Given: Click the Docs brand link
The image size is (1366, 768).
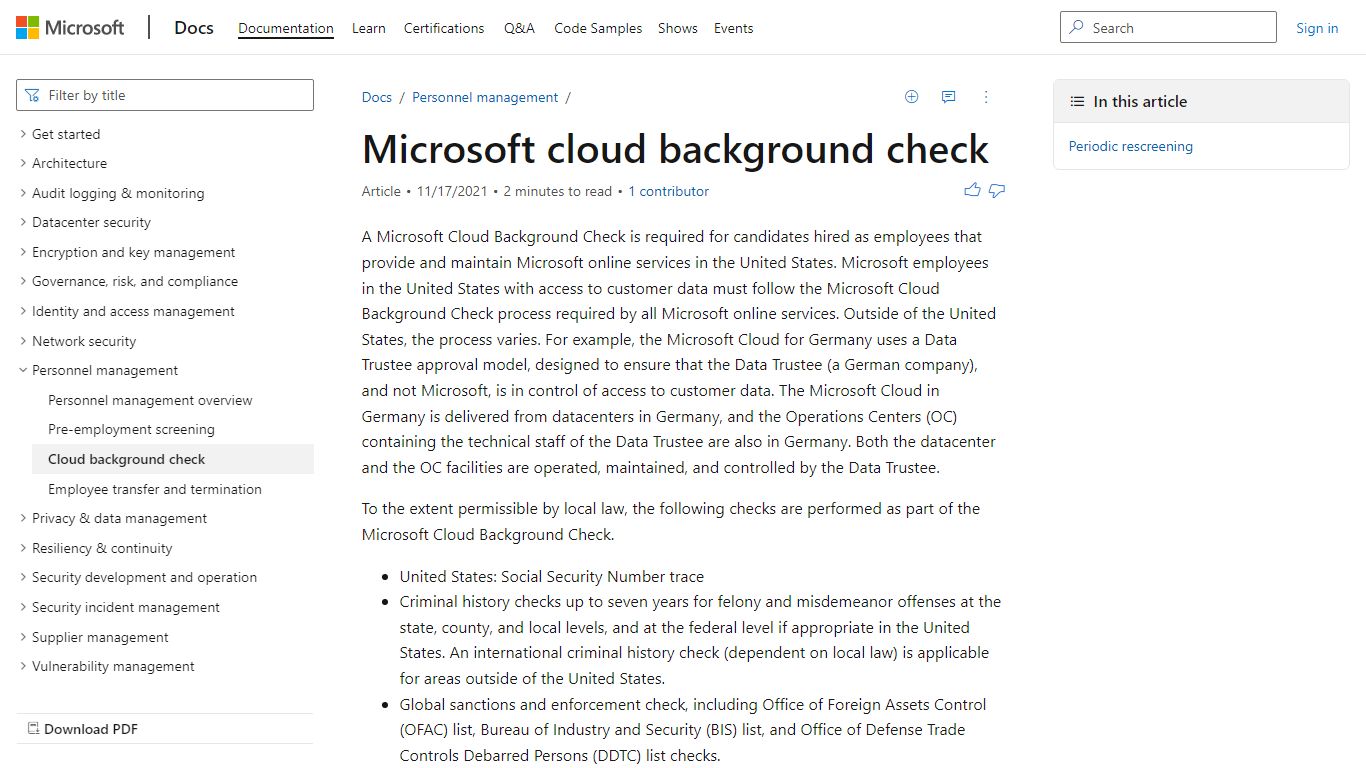Looking at the screenshot, I should tap(194, 28).
